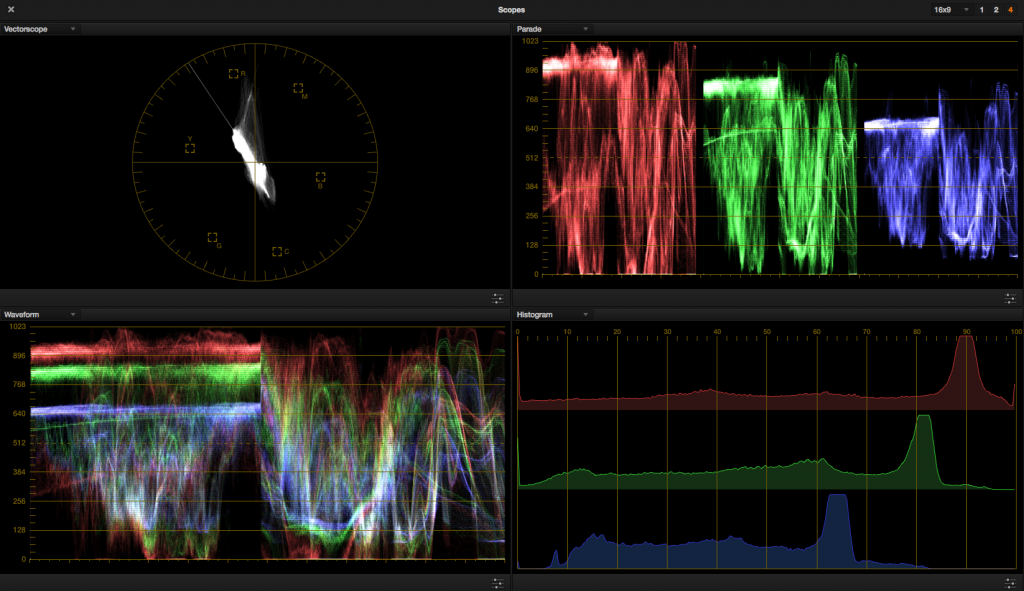Open the Parade display settings icon
1024x591 pixels.
click(x=1010, y=297)
